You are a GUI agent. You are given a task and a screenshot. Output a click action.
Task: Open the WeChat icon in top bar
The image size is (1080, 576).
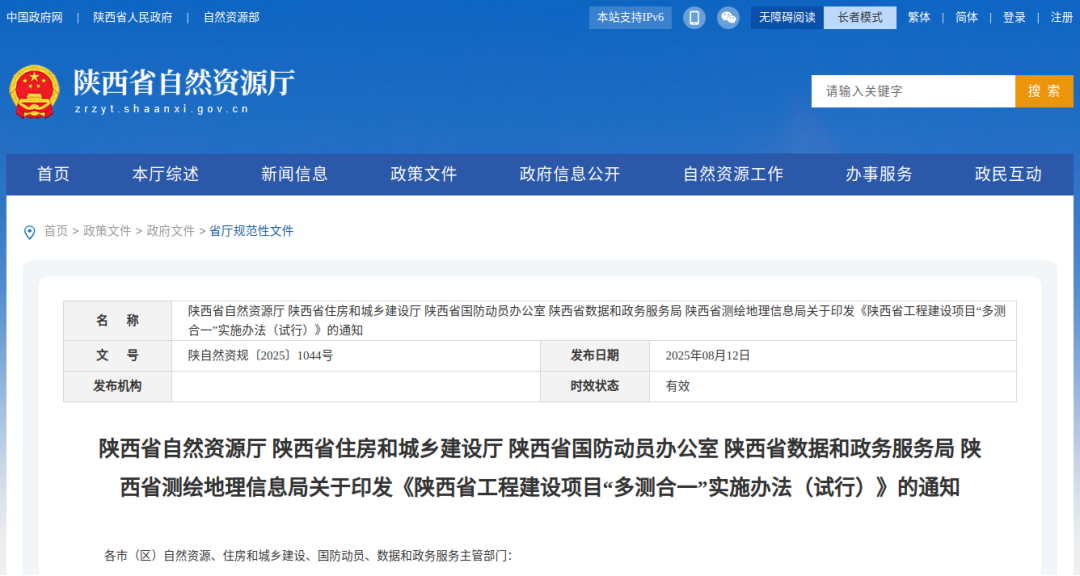click(728, 17)
